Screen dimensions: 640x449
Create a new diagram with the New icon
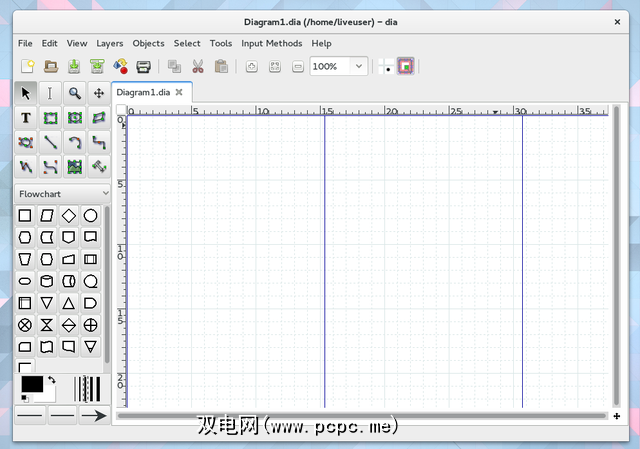tap(28, 66)
